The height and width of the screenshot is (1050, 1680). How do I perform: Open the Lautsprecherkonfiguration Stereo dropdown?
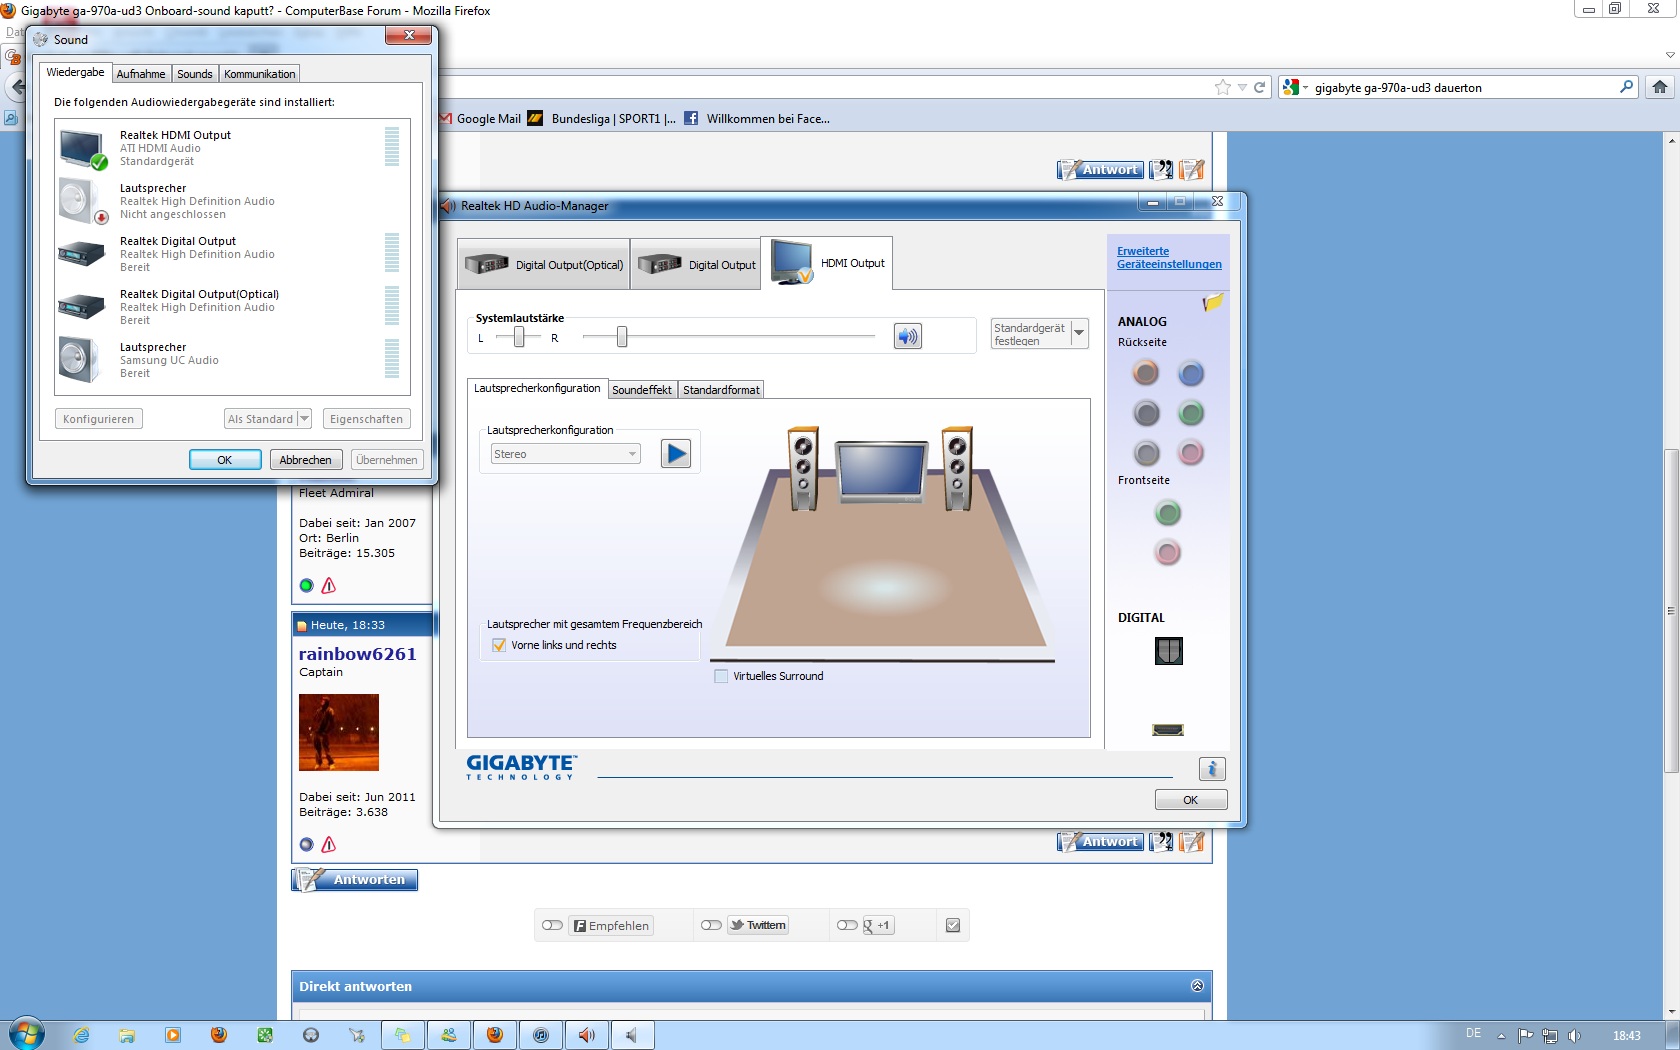pos(565,454)
